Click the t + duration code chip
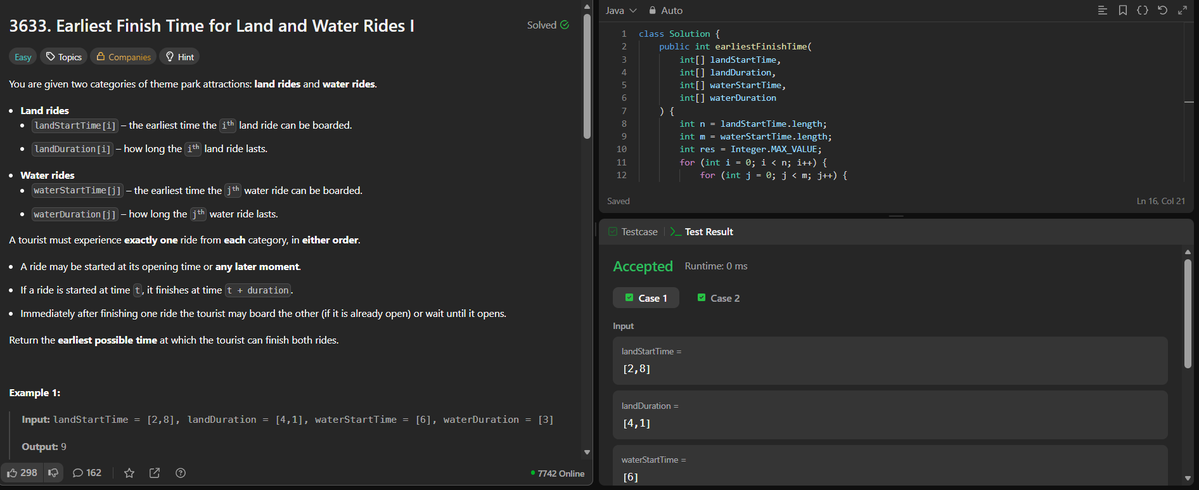 tap(258, 290)
